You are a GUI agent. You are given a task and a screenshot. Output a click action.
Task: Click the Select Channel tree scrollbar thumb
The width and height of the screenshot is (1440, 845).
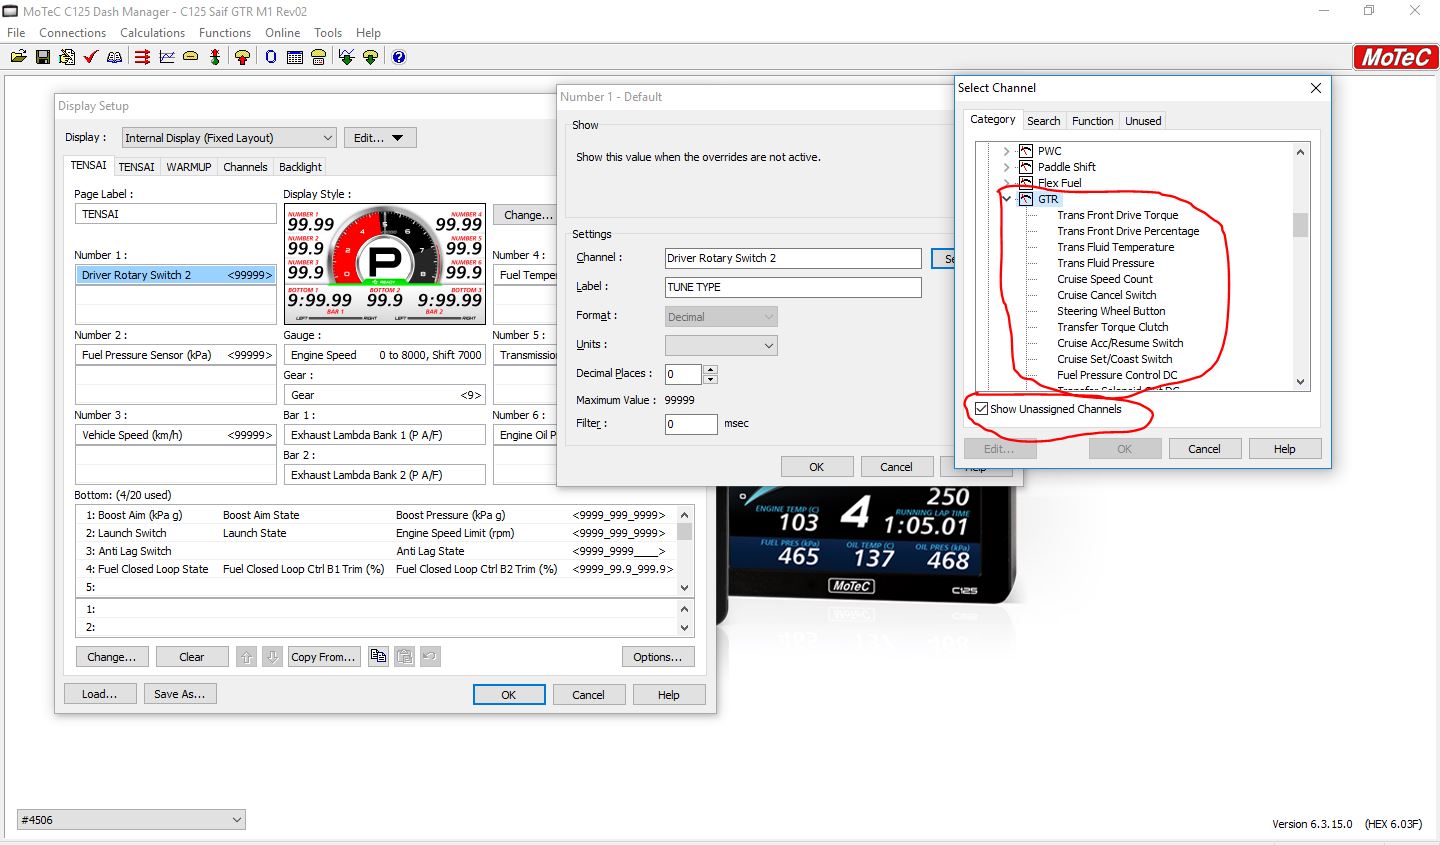1300,225
